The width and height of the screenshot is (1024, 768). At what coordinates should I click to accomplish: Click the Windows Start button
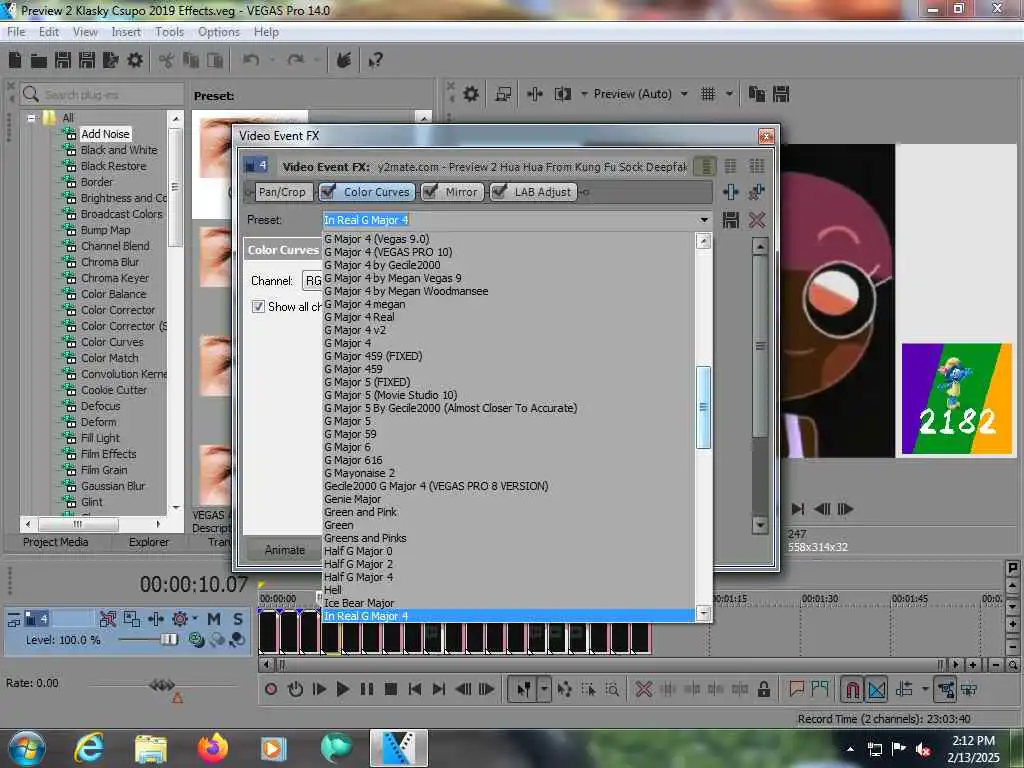tap(26, 749)
